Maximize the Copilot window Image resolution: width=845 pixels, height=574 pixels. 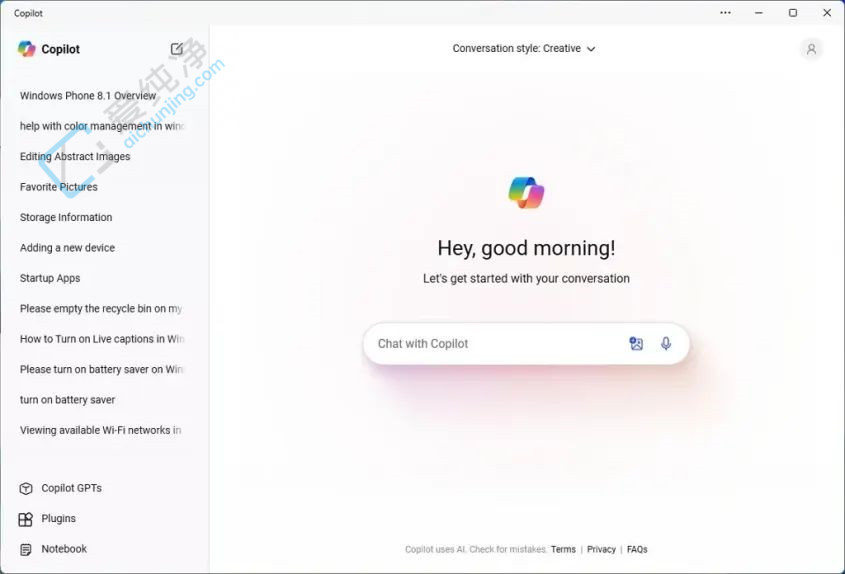793,12
